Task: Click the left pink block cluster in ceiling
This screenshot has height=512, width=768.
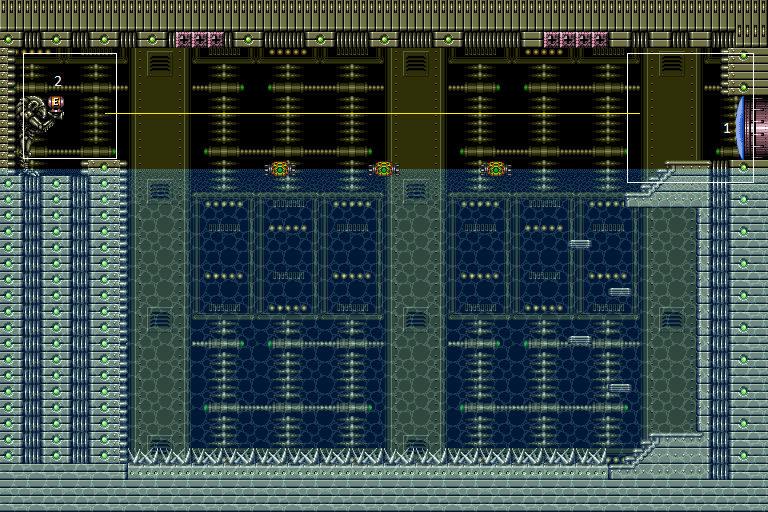Action: click(199, 40)
